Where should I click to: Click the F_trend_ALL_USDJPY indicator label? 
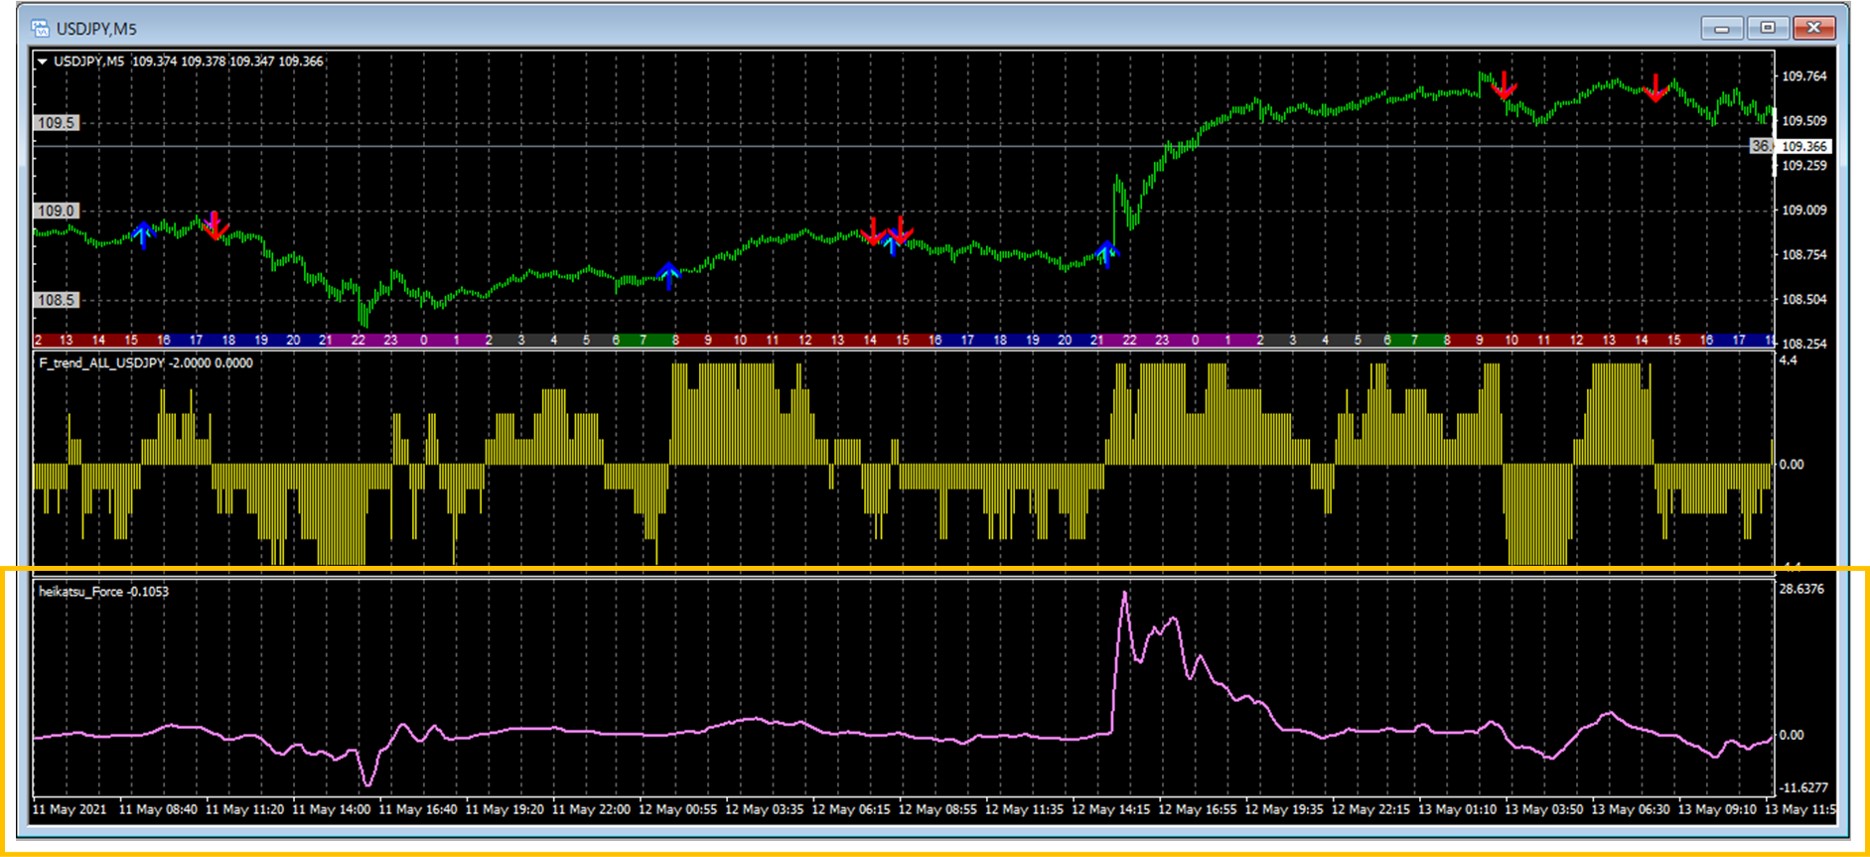pyautogui.click(x=101, y=363)
